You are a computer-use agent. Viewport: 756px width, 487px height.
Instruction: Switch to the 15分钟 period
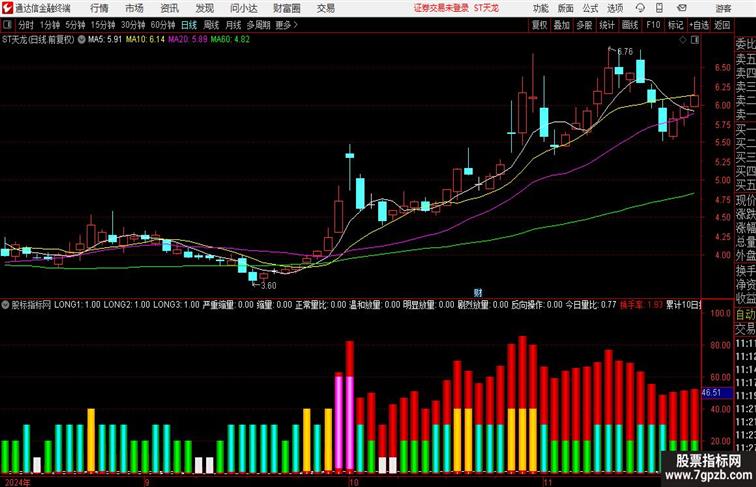click(103, 25)
